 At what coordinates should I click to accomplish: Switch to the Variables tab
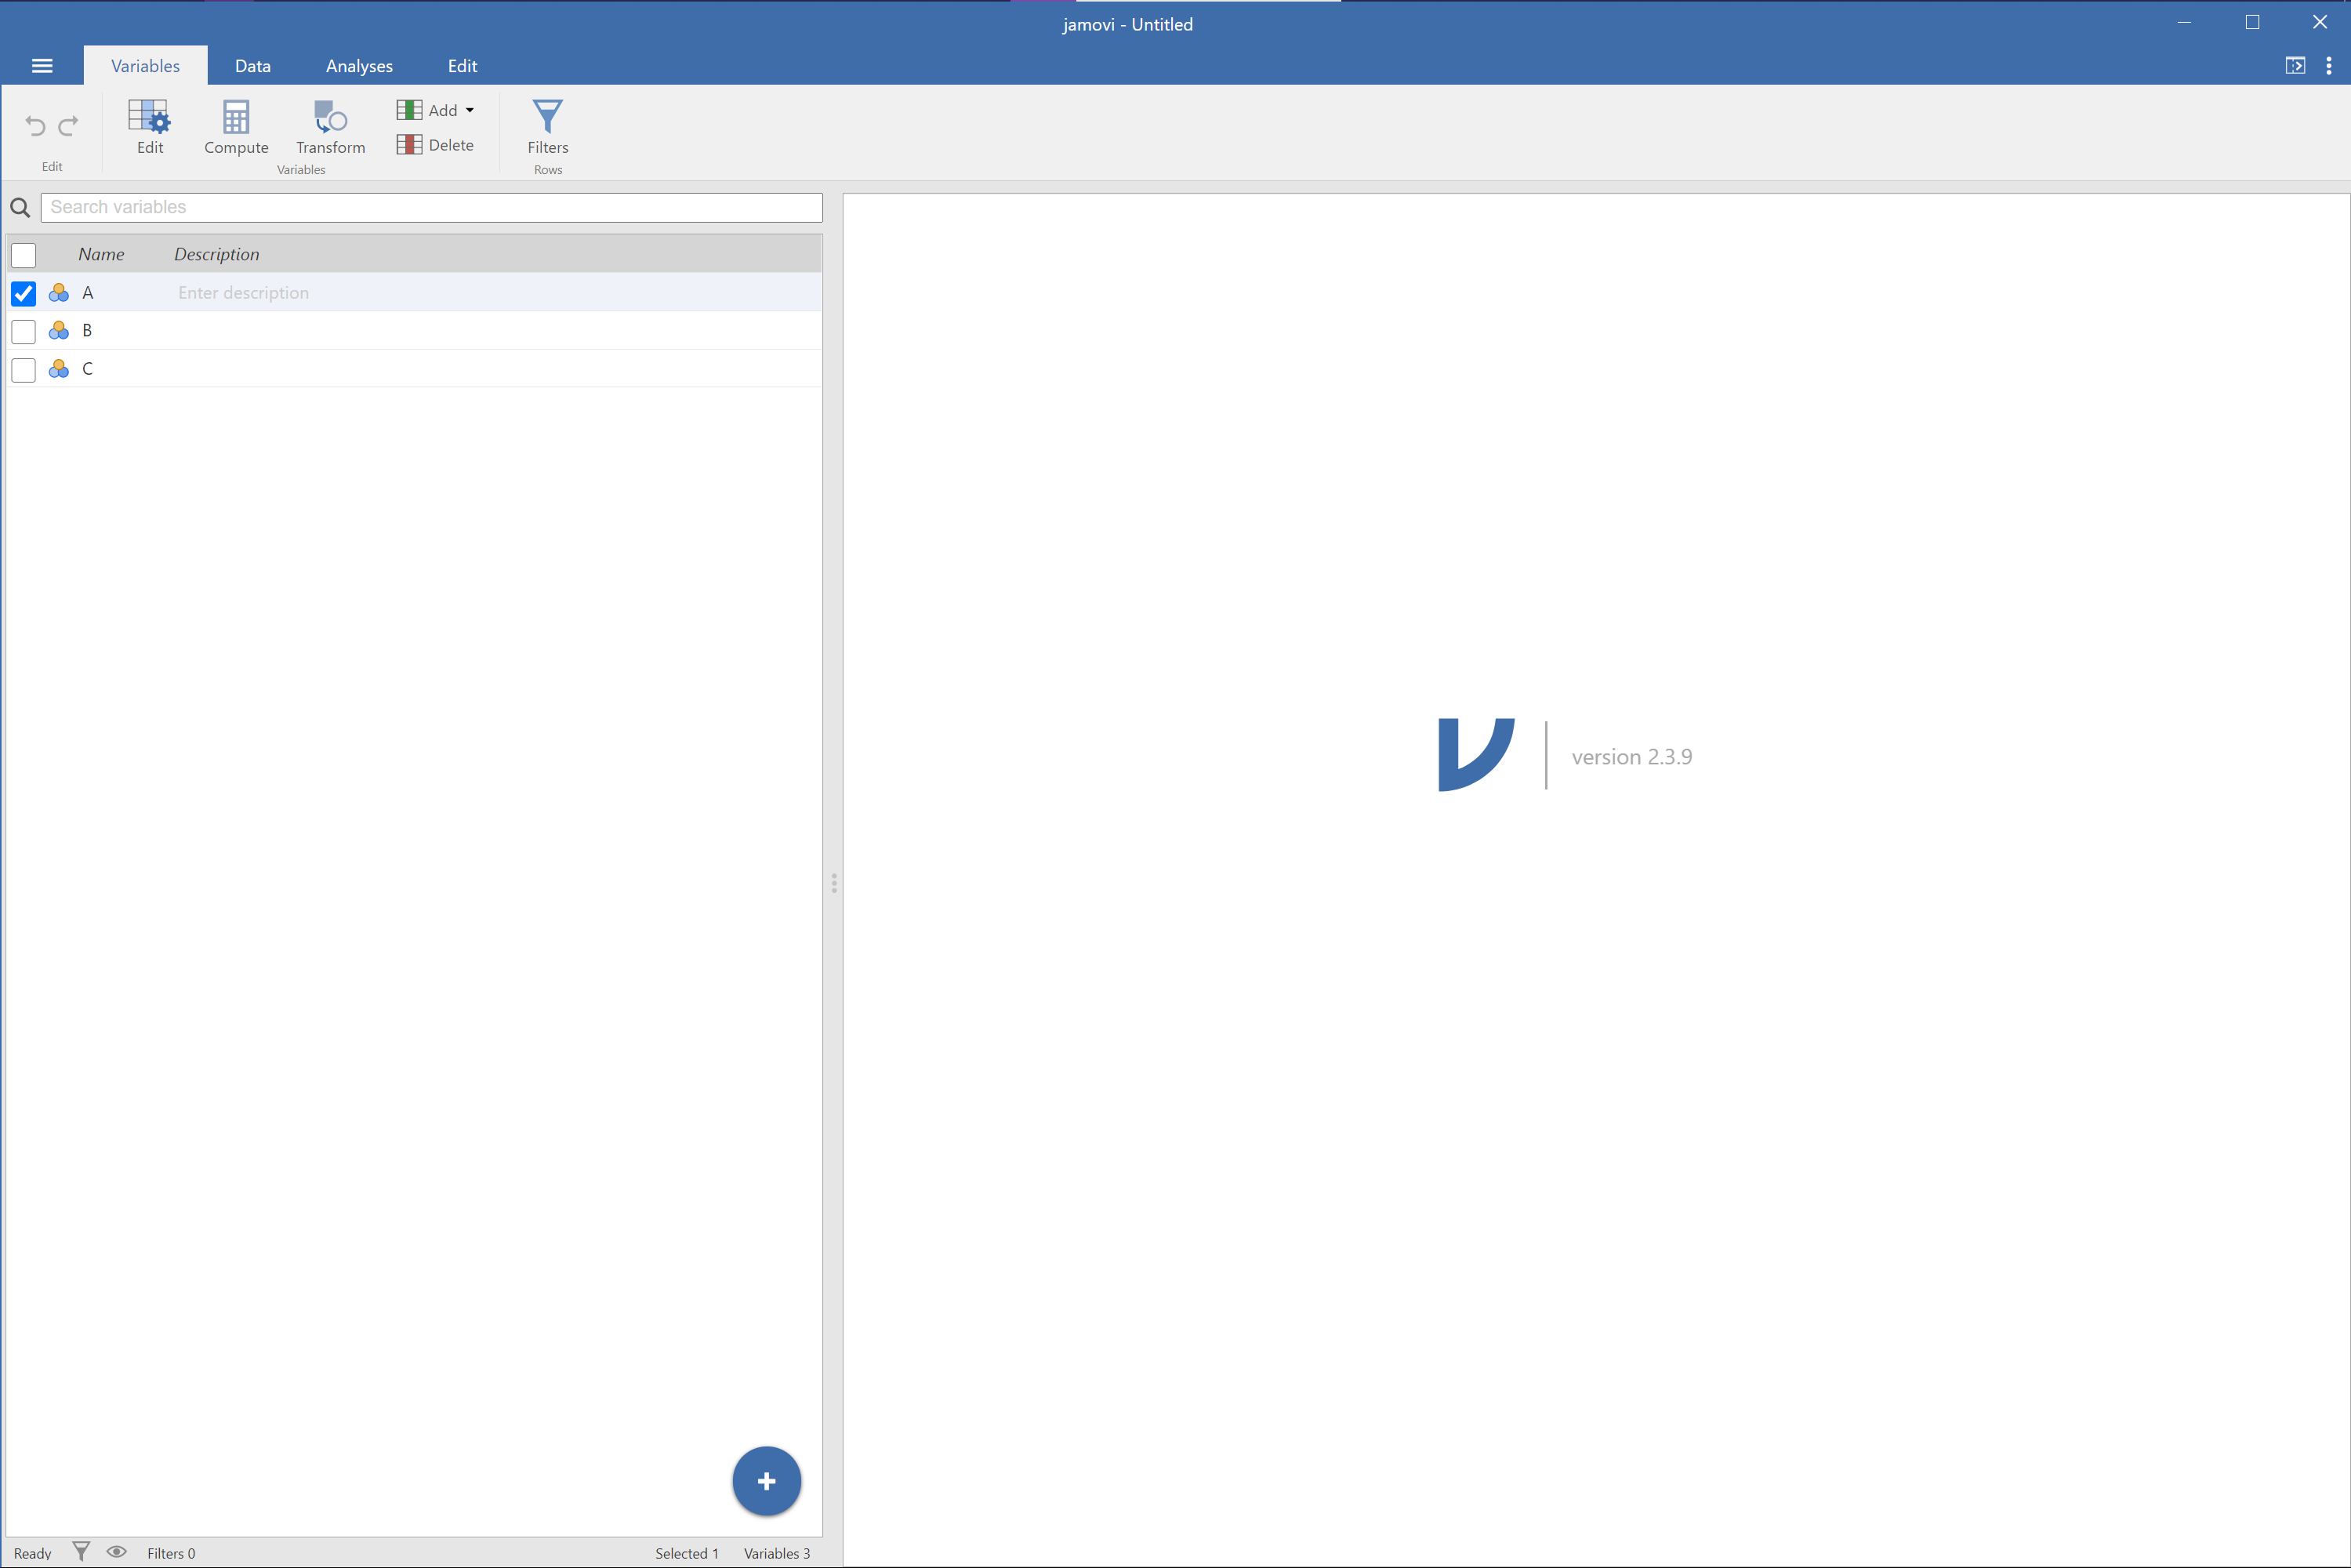coord(146,66)
